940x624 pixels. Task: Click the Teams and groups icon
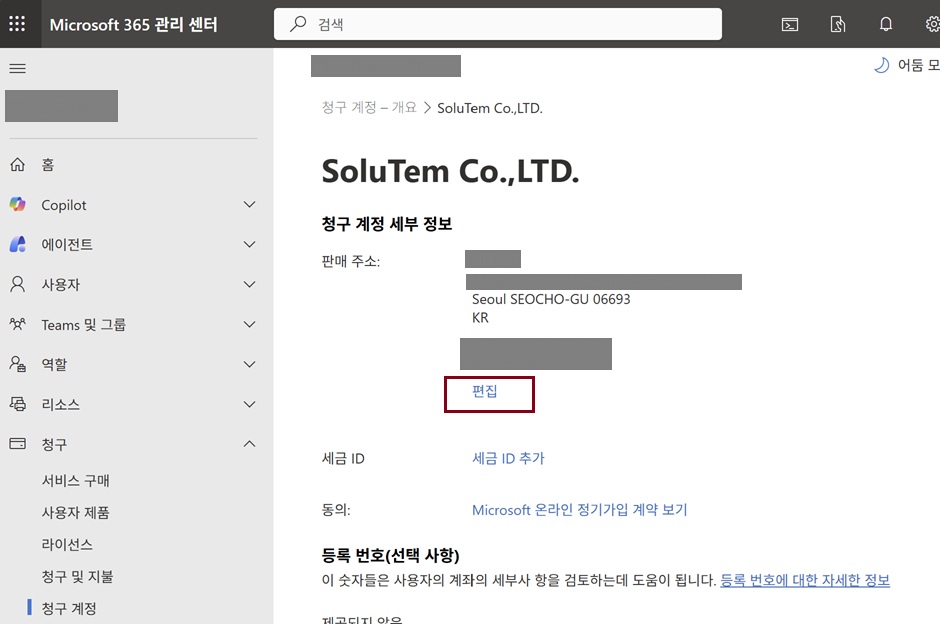coord(17,324)
